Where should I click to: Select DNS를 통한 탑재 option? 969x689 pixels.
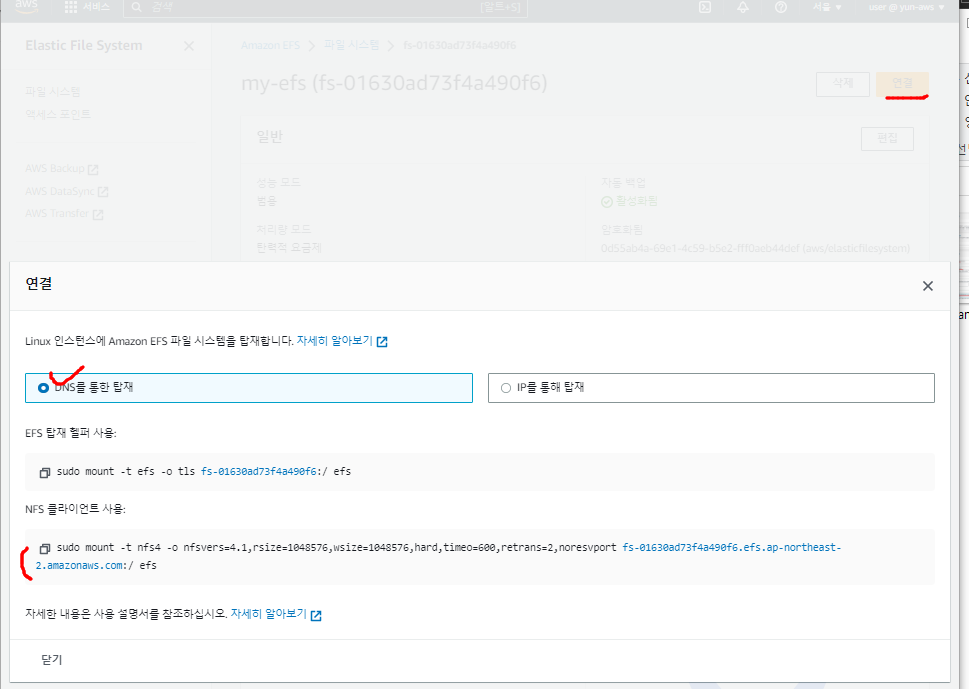[x=248, y=388]
